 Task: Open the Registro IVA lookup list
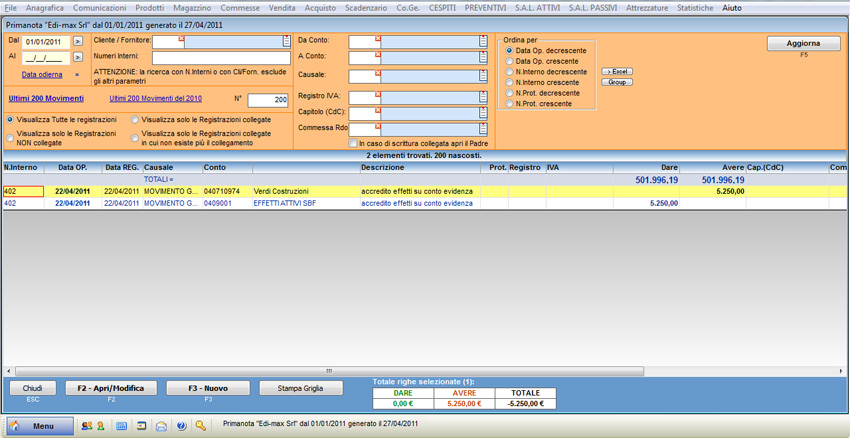[x=483, y=97]
